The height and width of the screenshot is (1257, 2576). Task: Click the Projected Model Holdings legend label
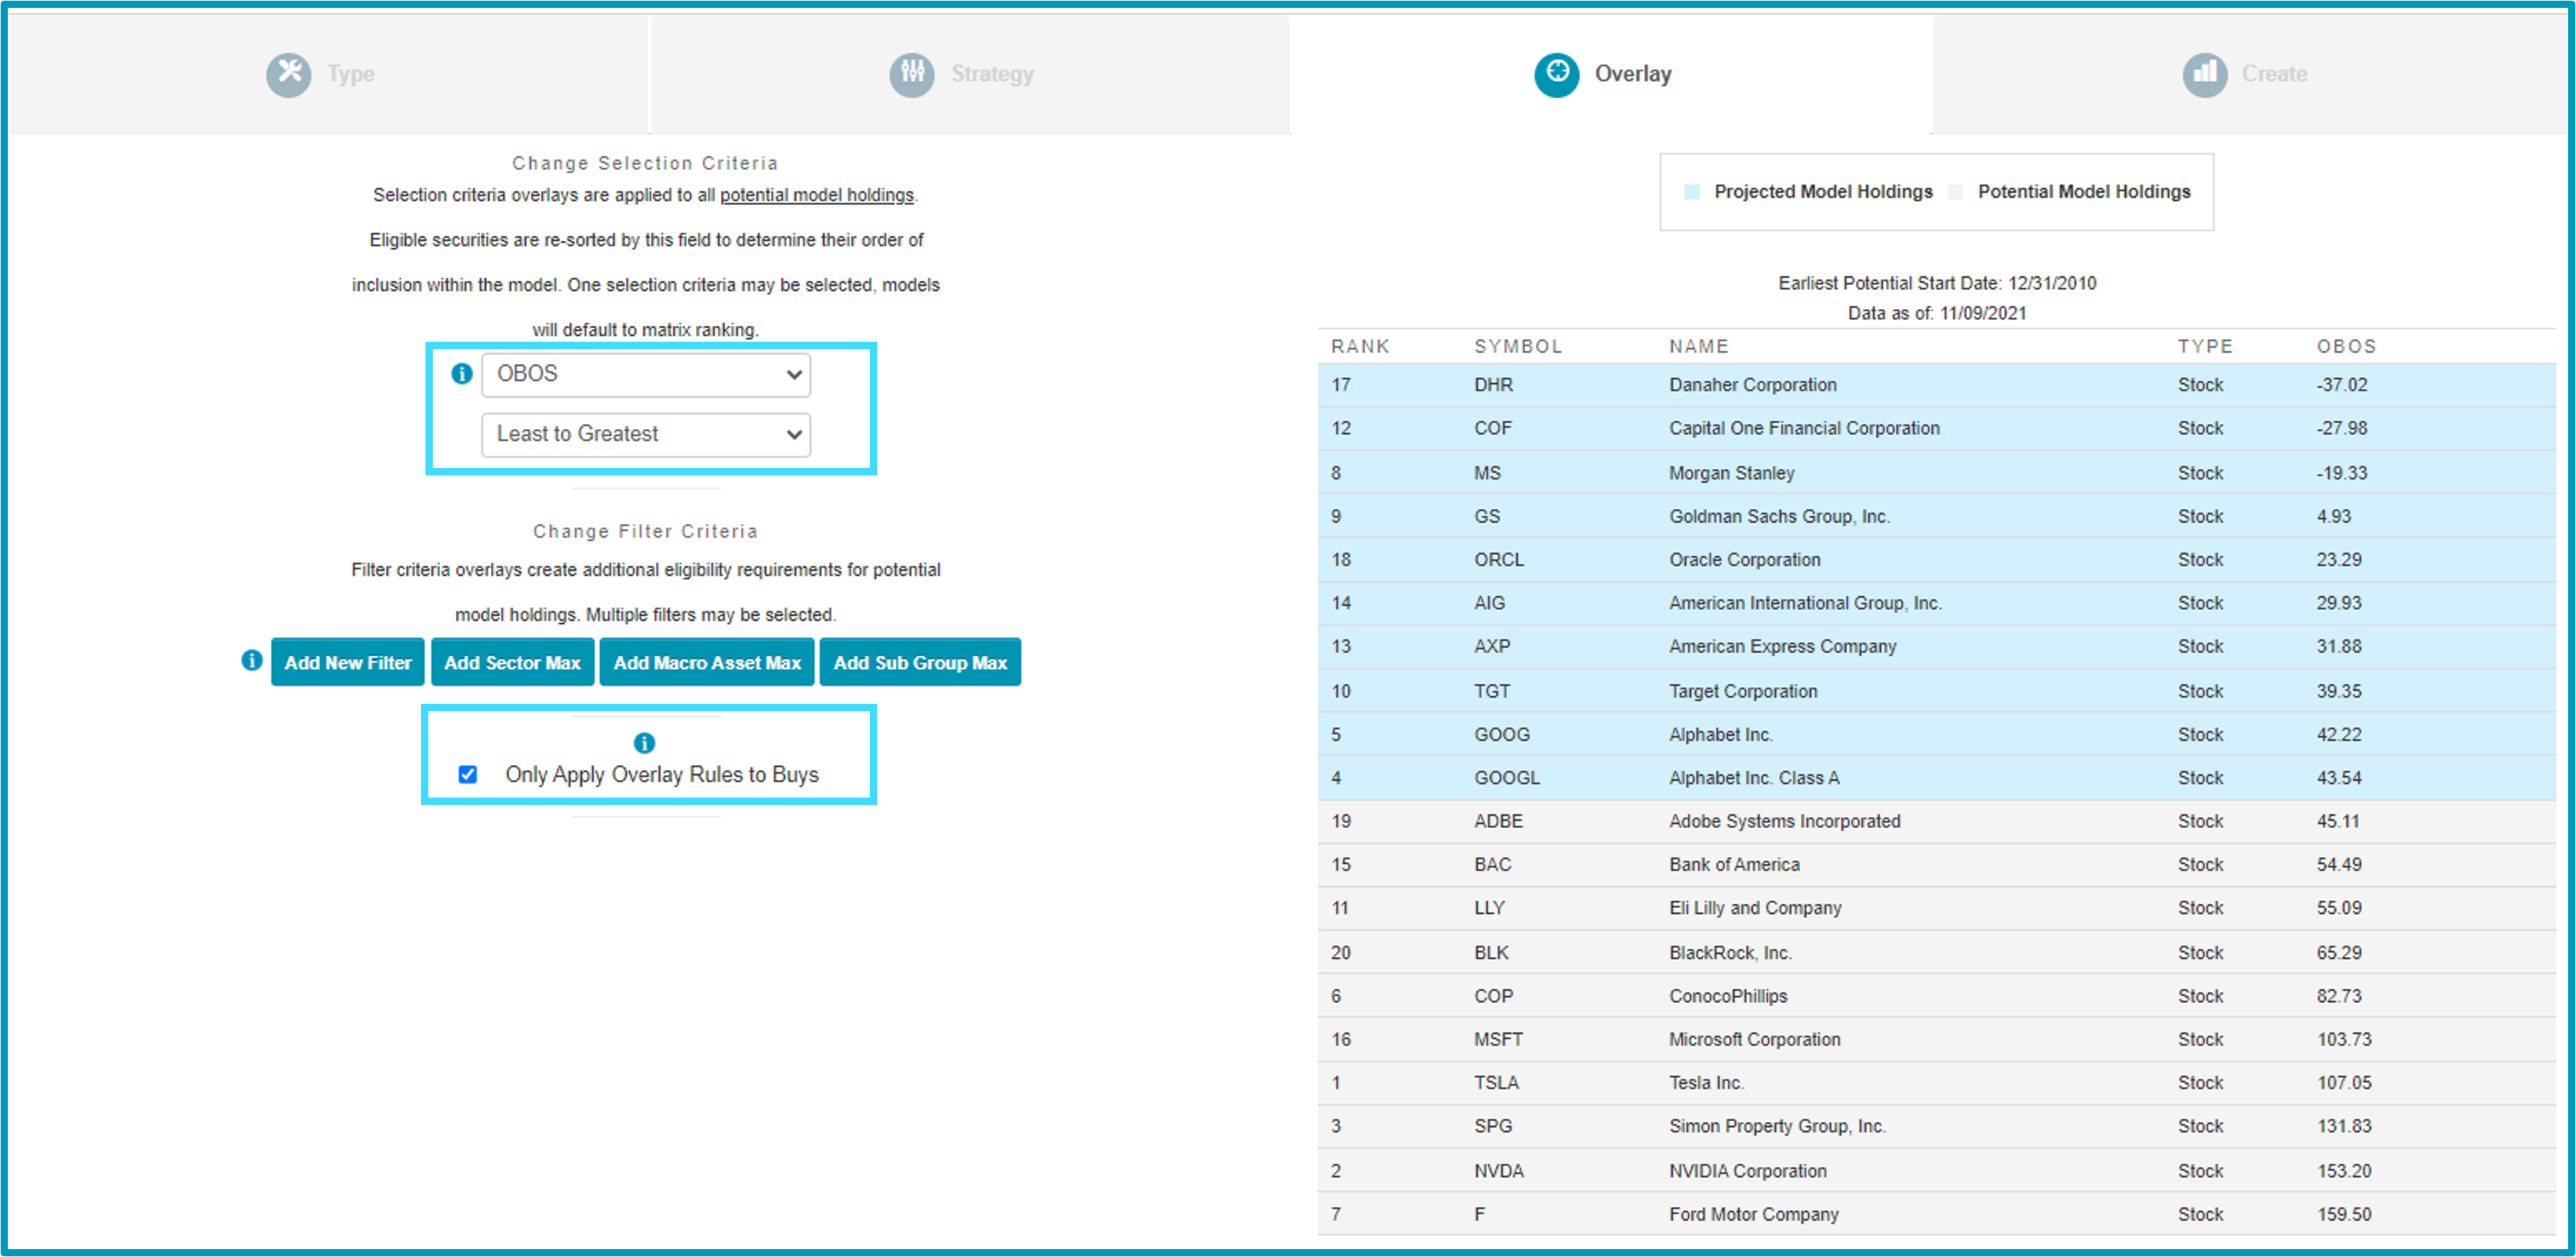[1823, 192]
